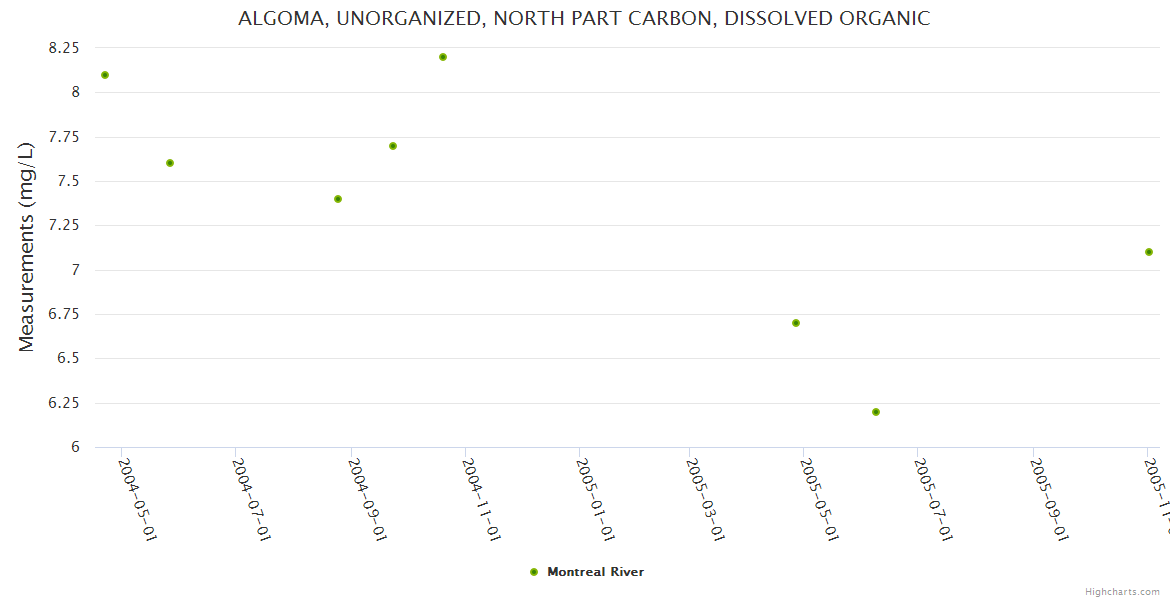1170x600 pixels.
Task: Click the chart title about dissolved organic carbon
Action: point(584,18)
